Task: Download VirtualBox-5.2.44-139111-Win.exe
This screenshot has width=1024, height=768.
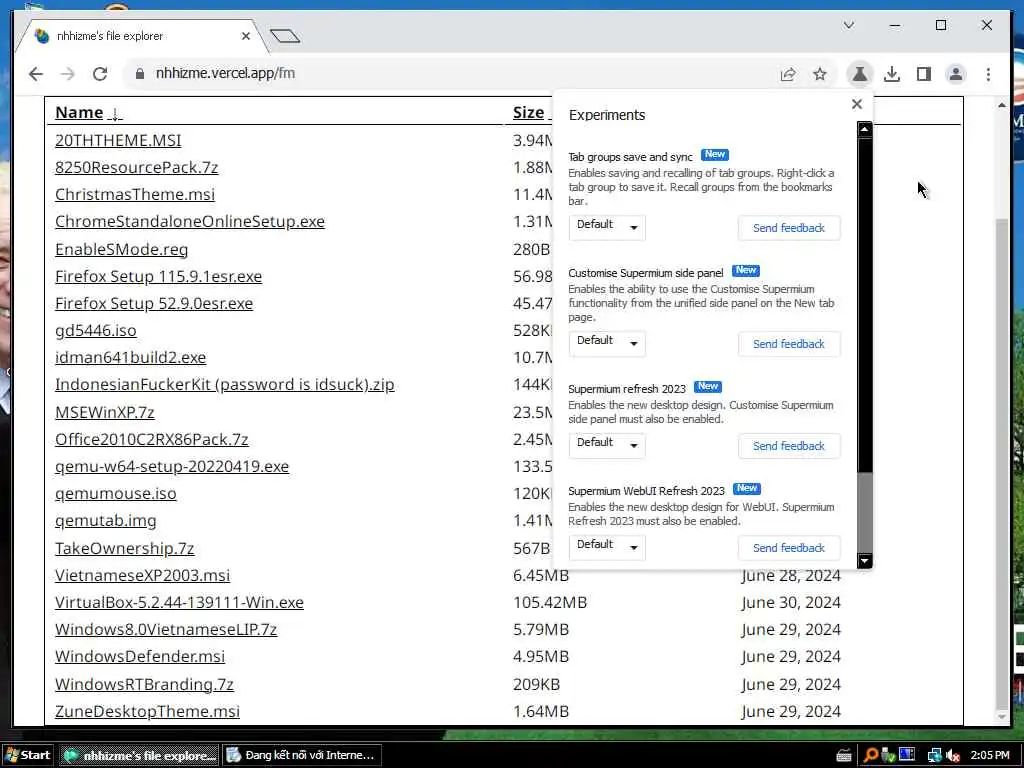Action: (179, 602)
